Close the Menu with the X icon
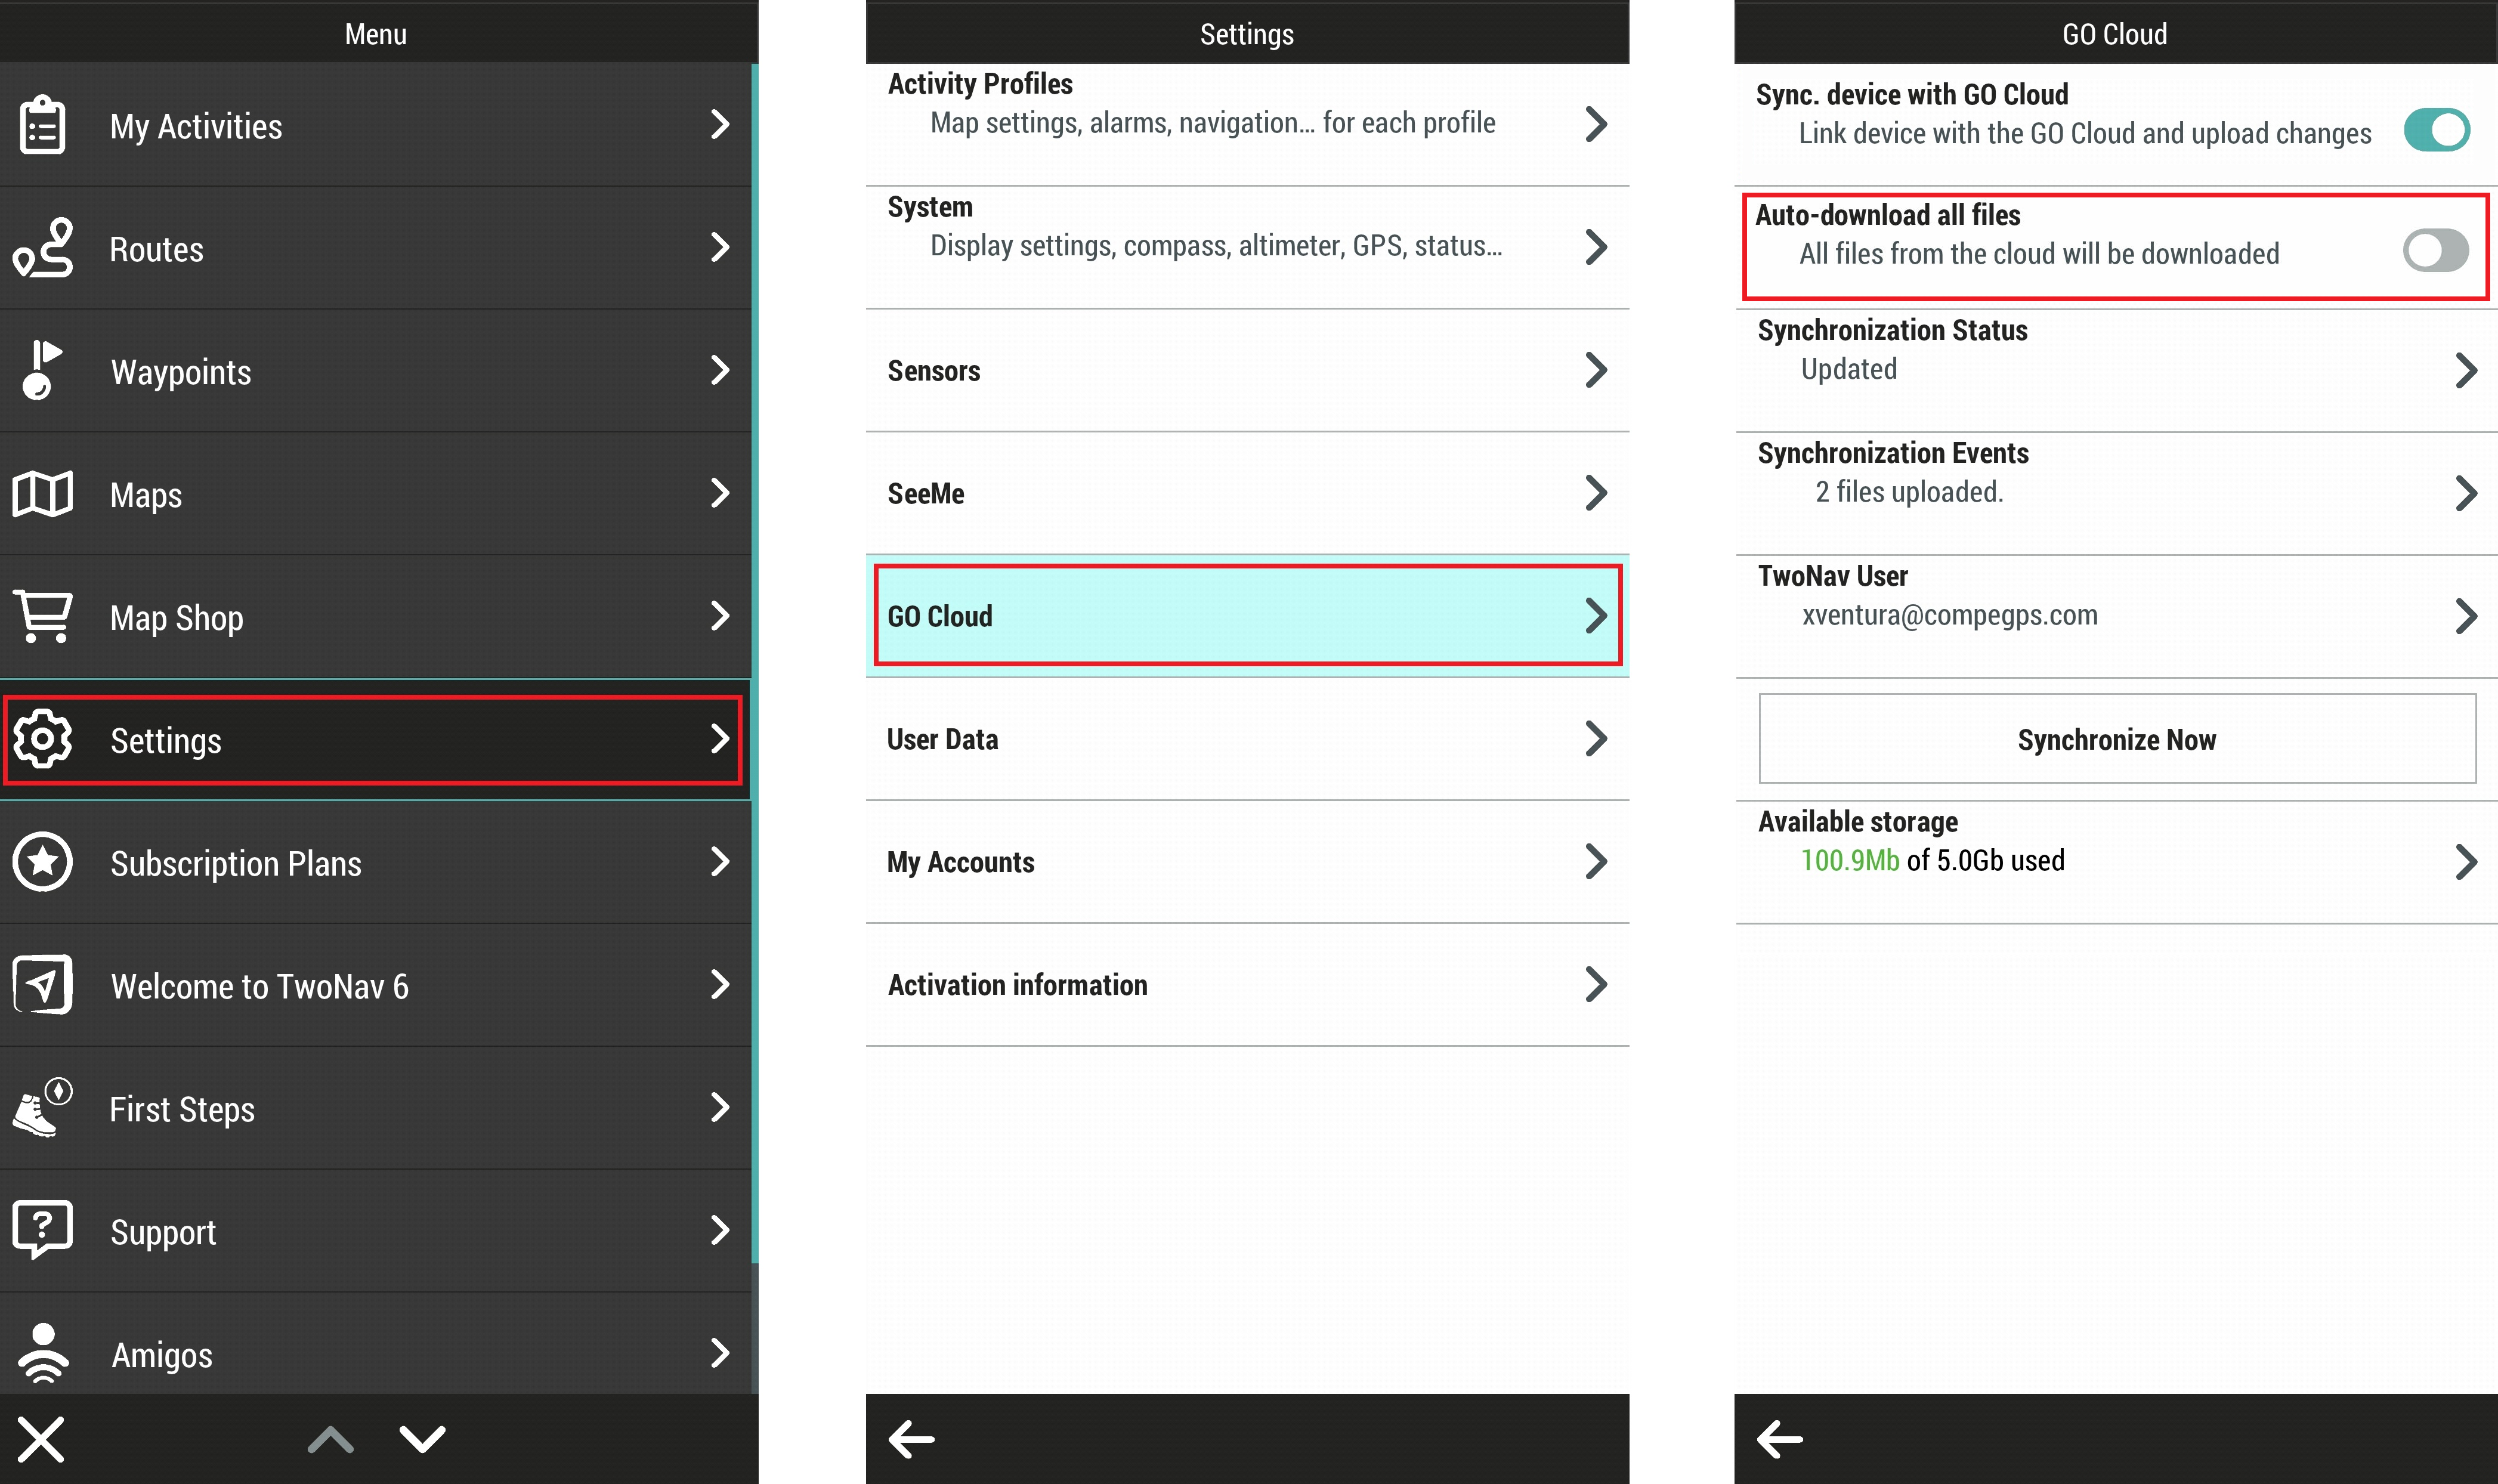The image size is (2498, 1484). tap(41, 1439)
